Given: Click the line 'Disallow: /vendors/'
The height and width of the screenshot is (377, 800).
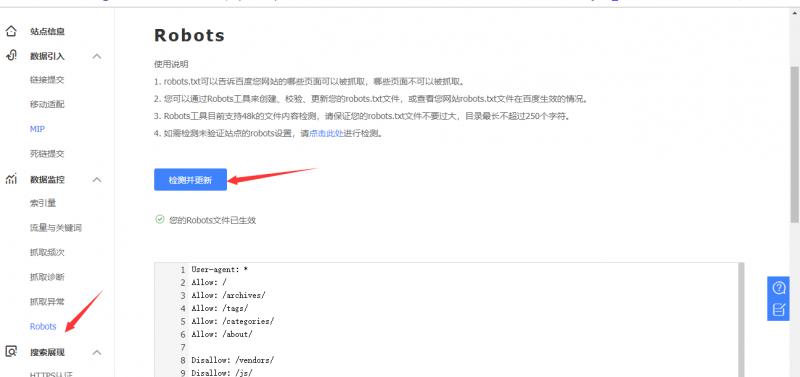Looking at the screenshot, I should [233, 360].
